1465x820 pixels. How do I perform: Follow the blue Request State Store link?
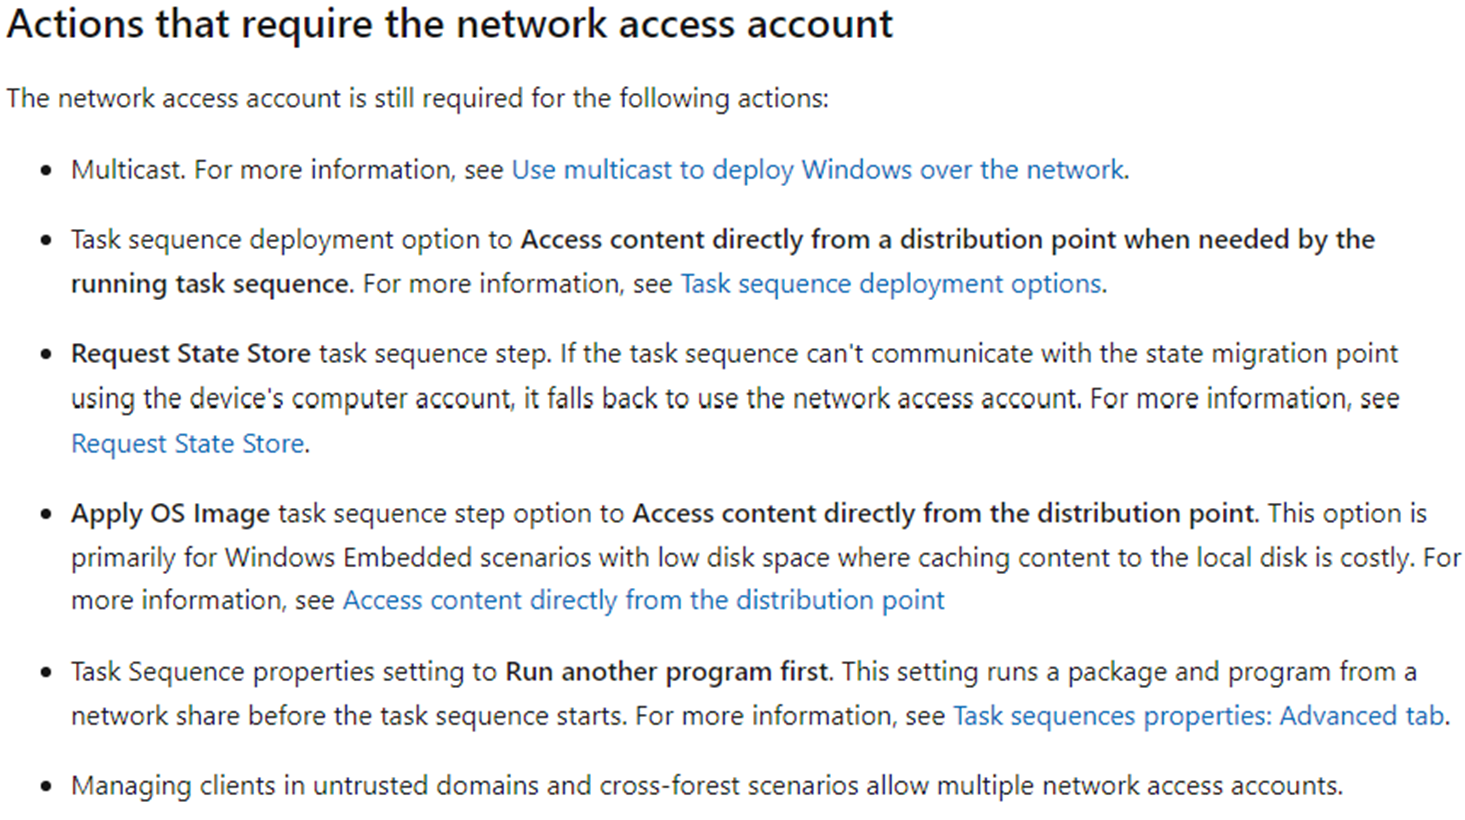point(188,444)
